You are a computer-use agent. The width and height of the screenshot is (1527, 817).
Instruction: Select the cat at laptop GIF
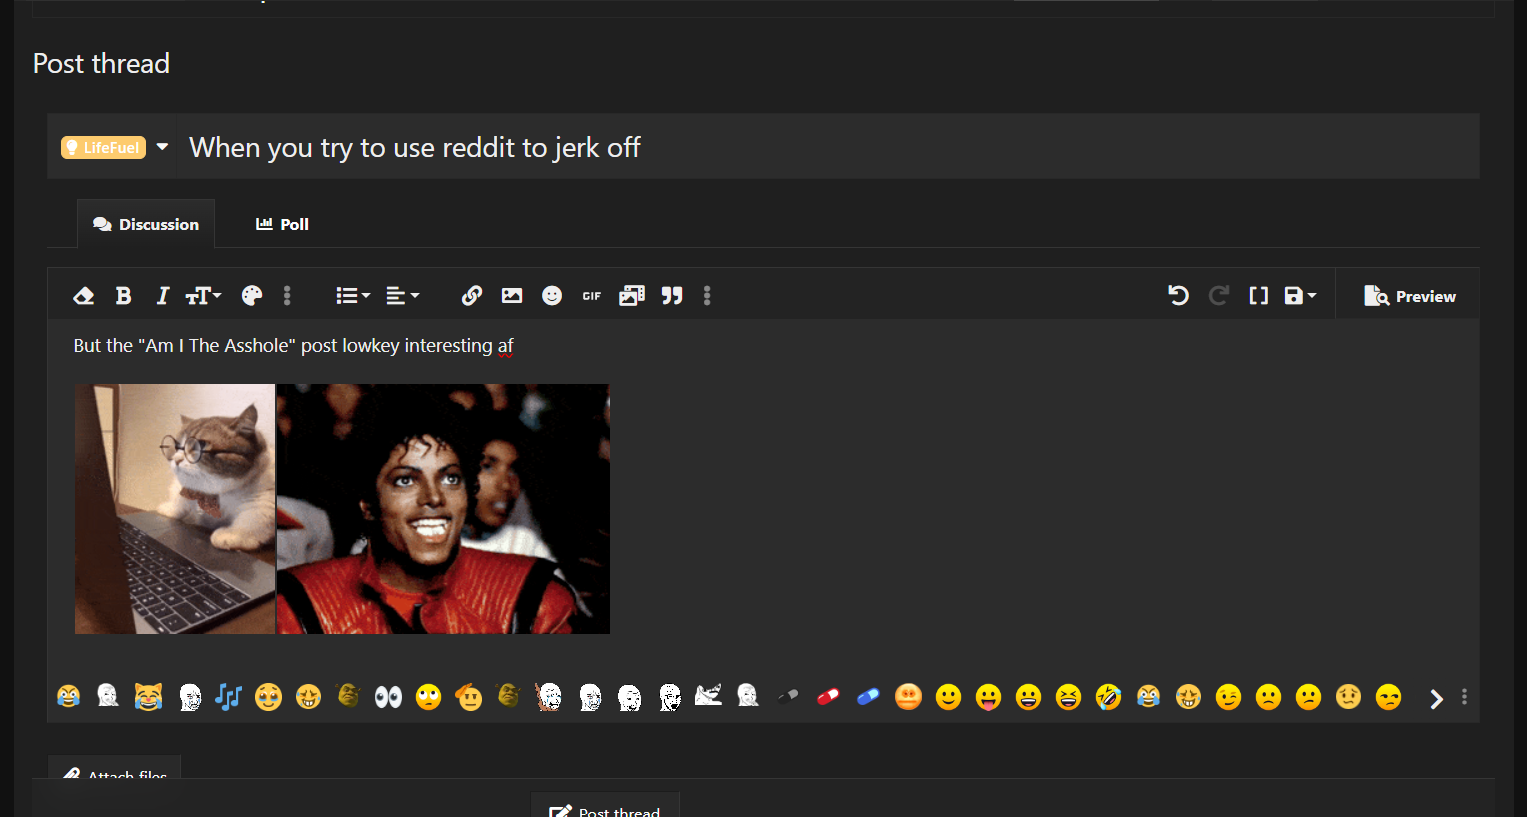175,509
